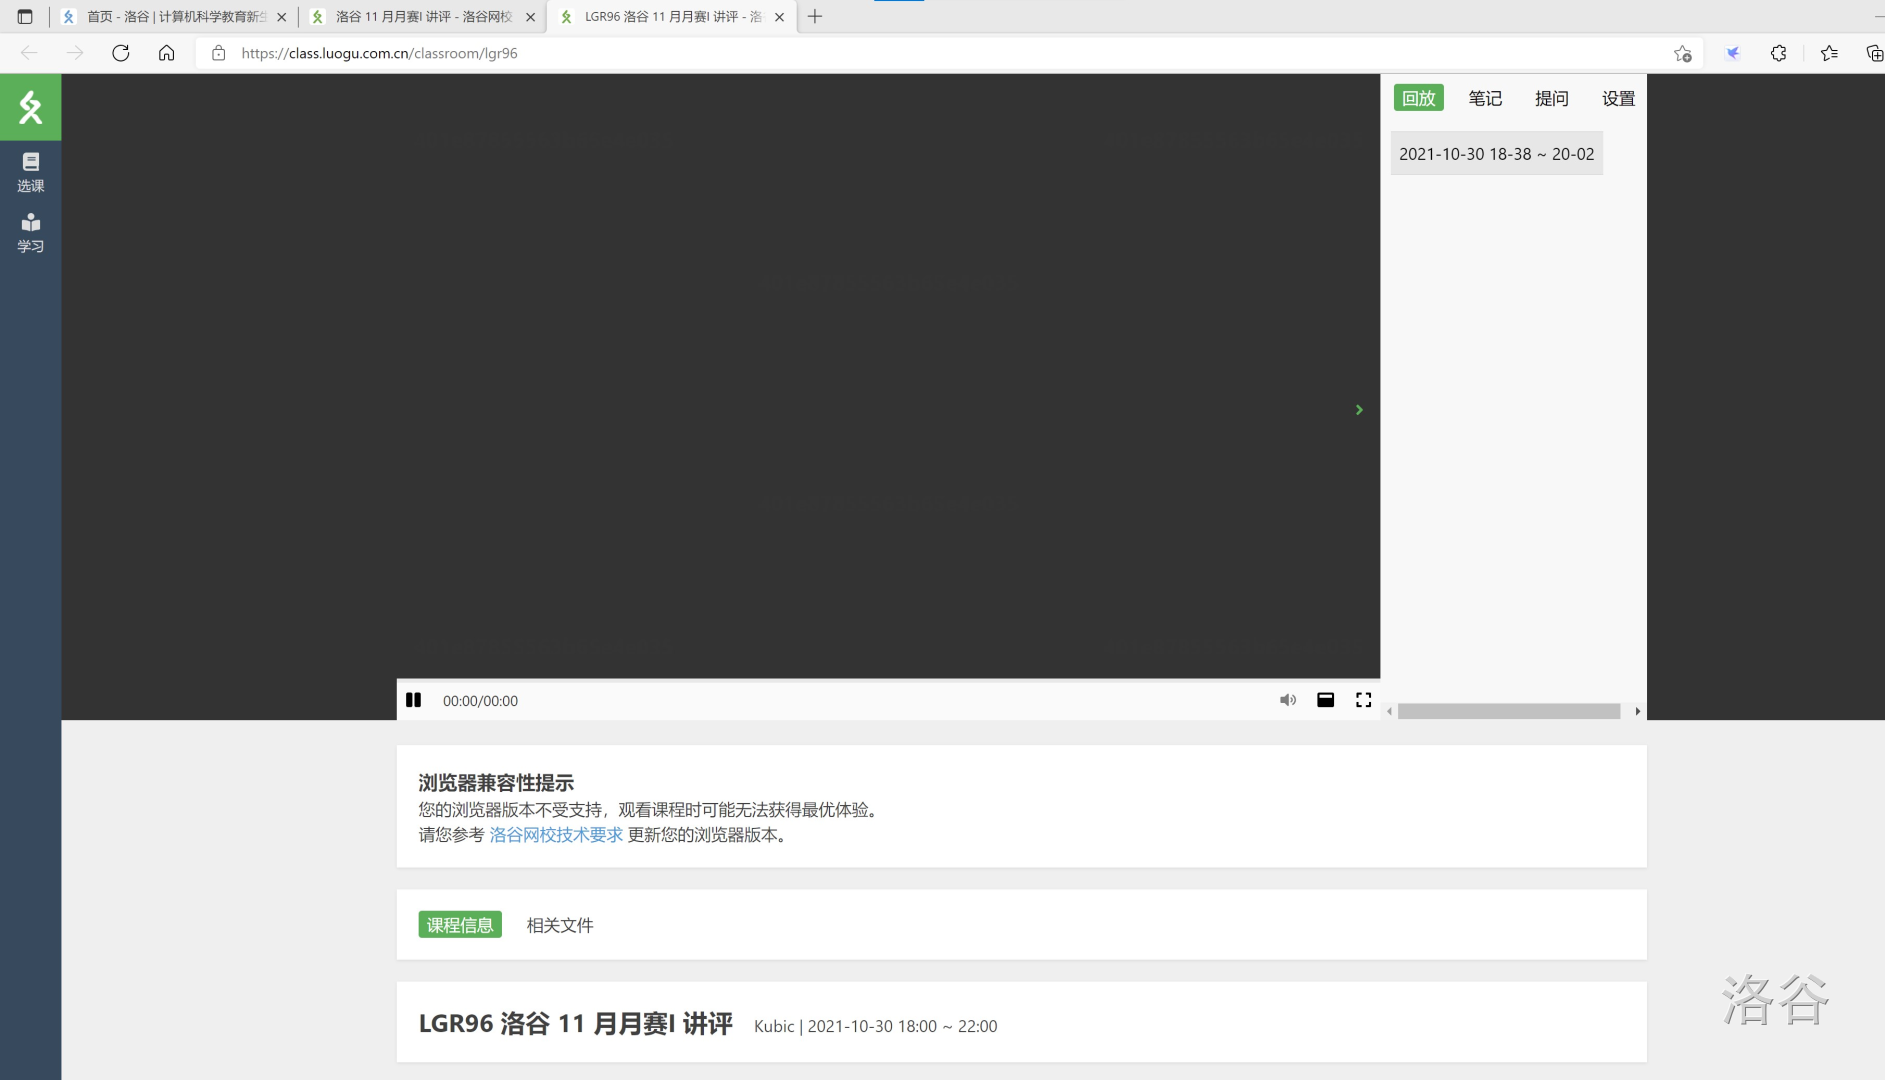Select the 课程信息 course info tab
1885x1080 pixels.
[460, 925]
